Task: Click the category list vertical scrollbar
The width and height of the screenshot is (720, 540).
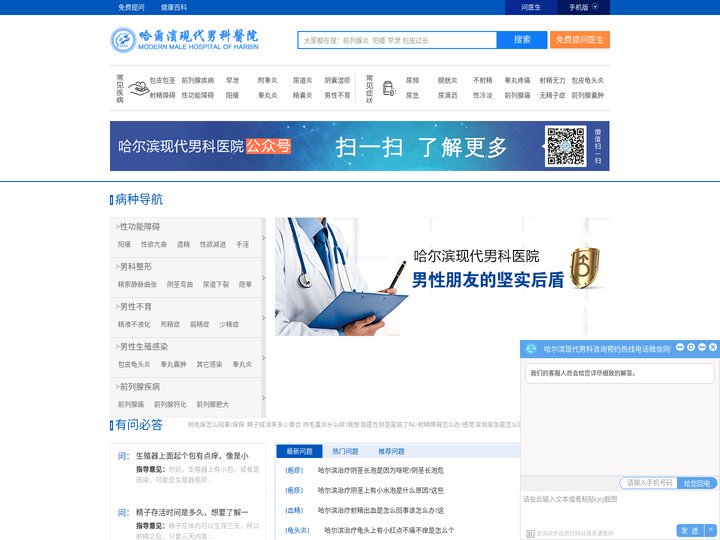Action: (x=264, y=317)
